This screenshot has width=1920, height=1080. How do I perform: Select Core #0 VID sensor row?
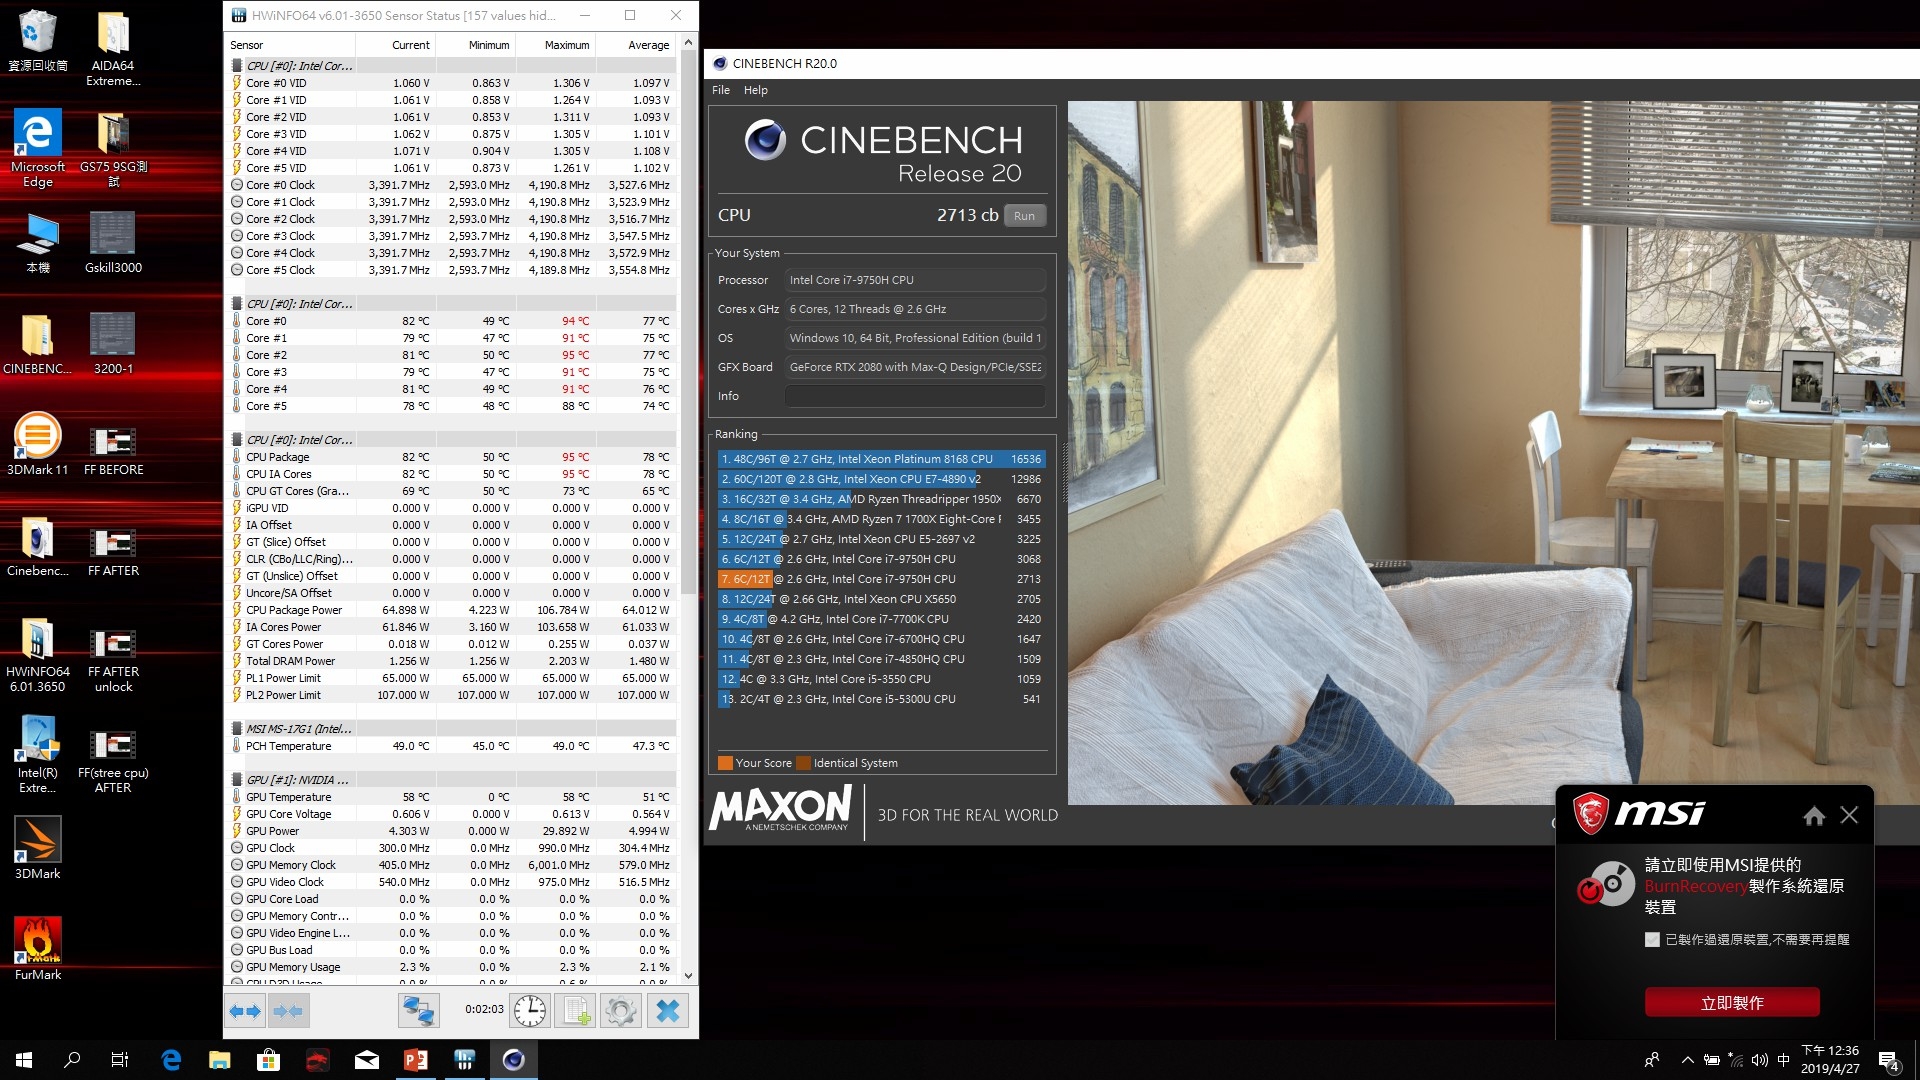[x=451, y=83]
